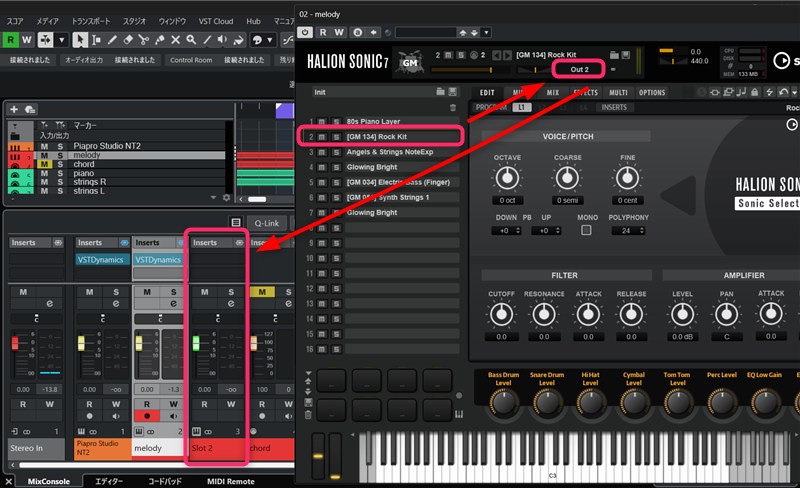Click the next program arrow beside Rock Kit
Screen dimensions: 800x488
click(x=507, y=55)
